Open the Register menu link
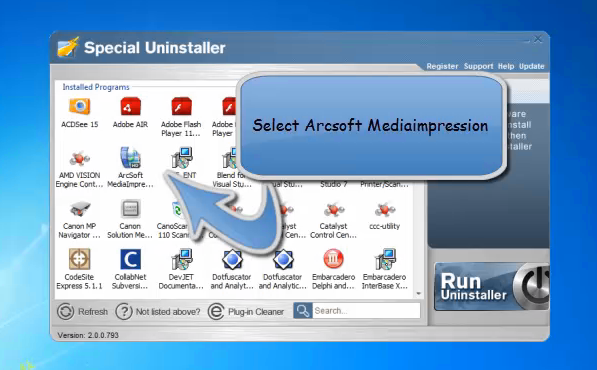 (x=442, y=66)
